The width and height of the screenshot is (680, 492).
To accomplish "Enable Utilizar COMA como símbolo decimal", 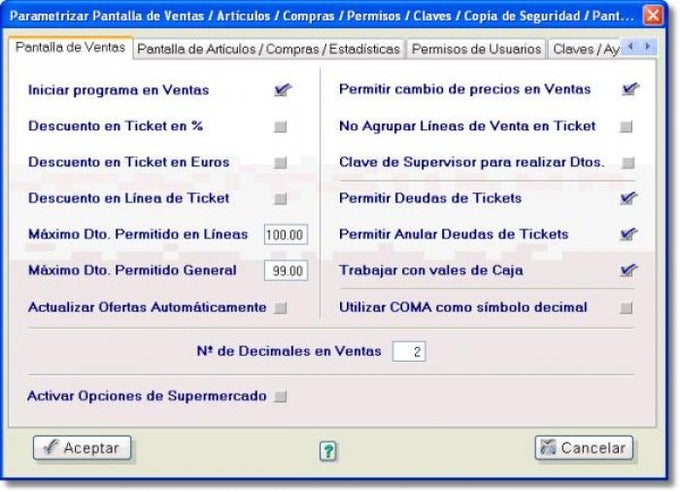I will pos(626,308).
